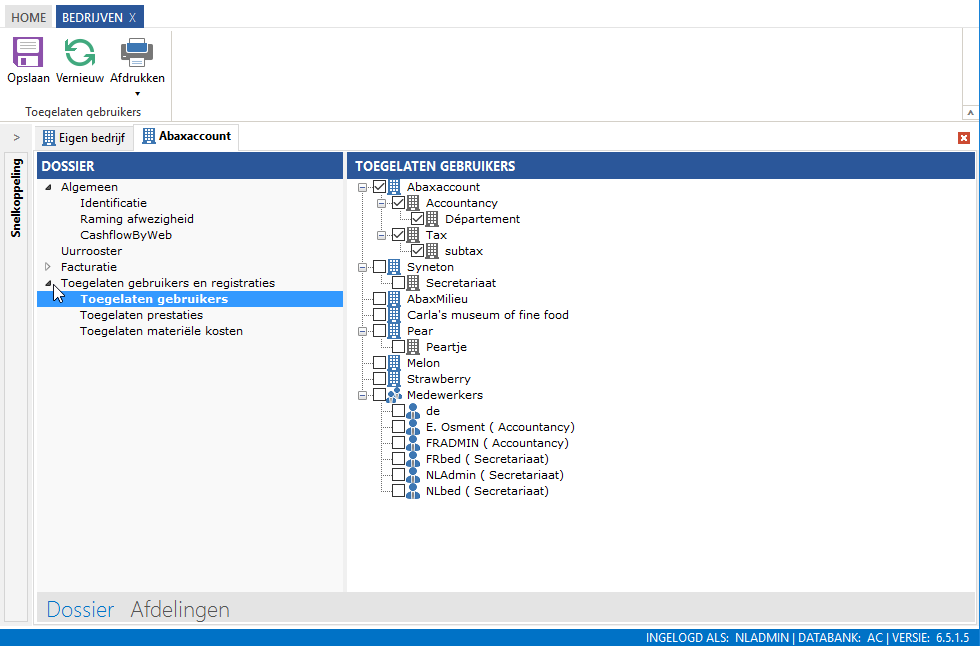Click the E. Osment user icon
This screenshot has width=980, height=646.
click(x=413, y=427)
